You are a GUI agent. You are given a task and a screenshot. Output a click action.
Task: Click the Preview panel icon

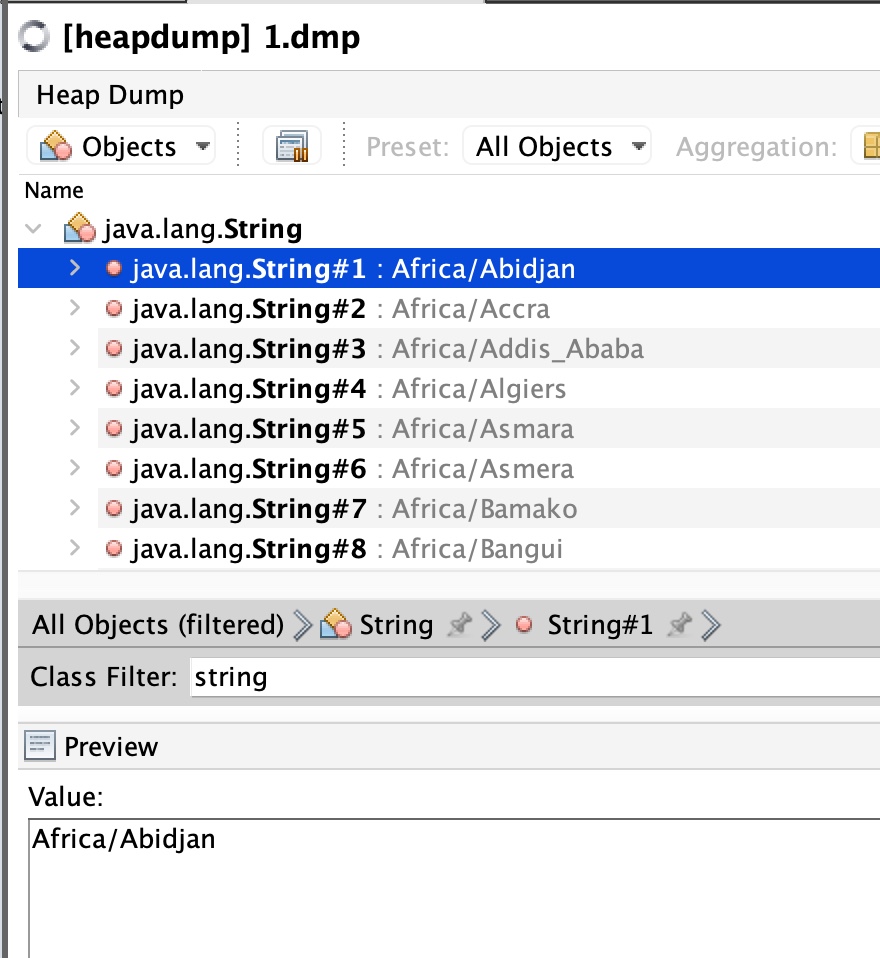pyautogui.click(x=41, y=746)
